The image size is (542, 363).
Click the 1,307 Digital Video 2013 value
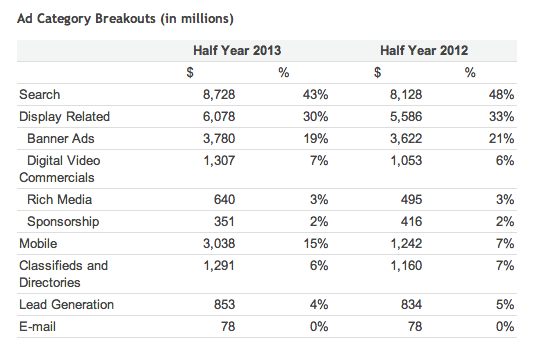(x=219, y=160)
